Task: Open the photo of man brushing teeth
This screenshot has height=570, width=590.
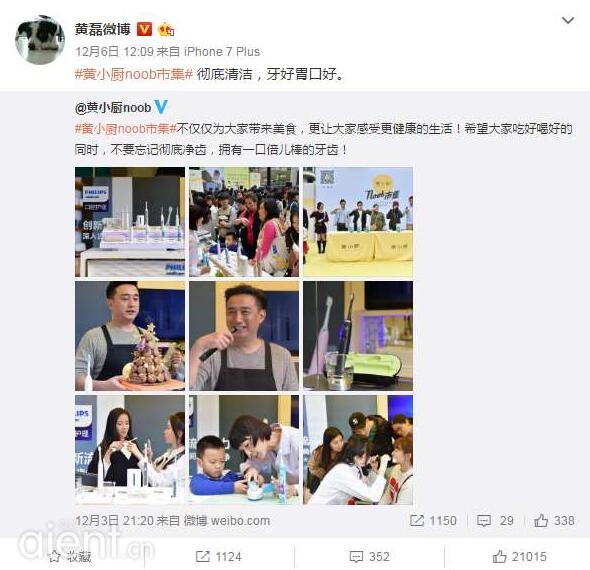Action: [x=244, y=336]
